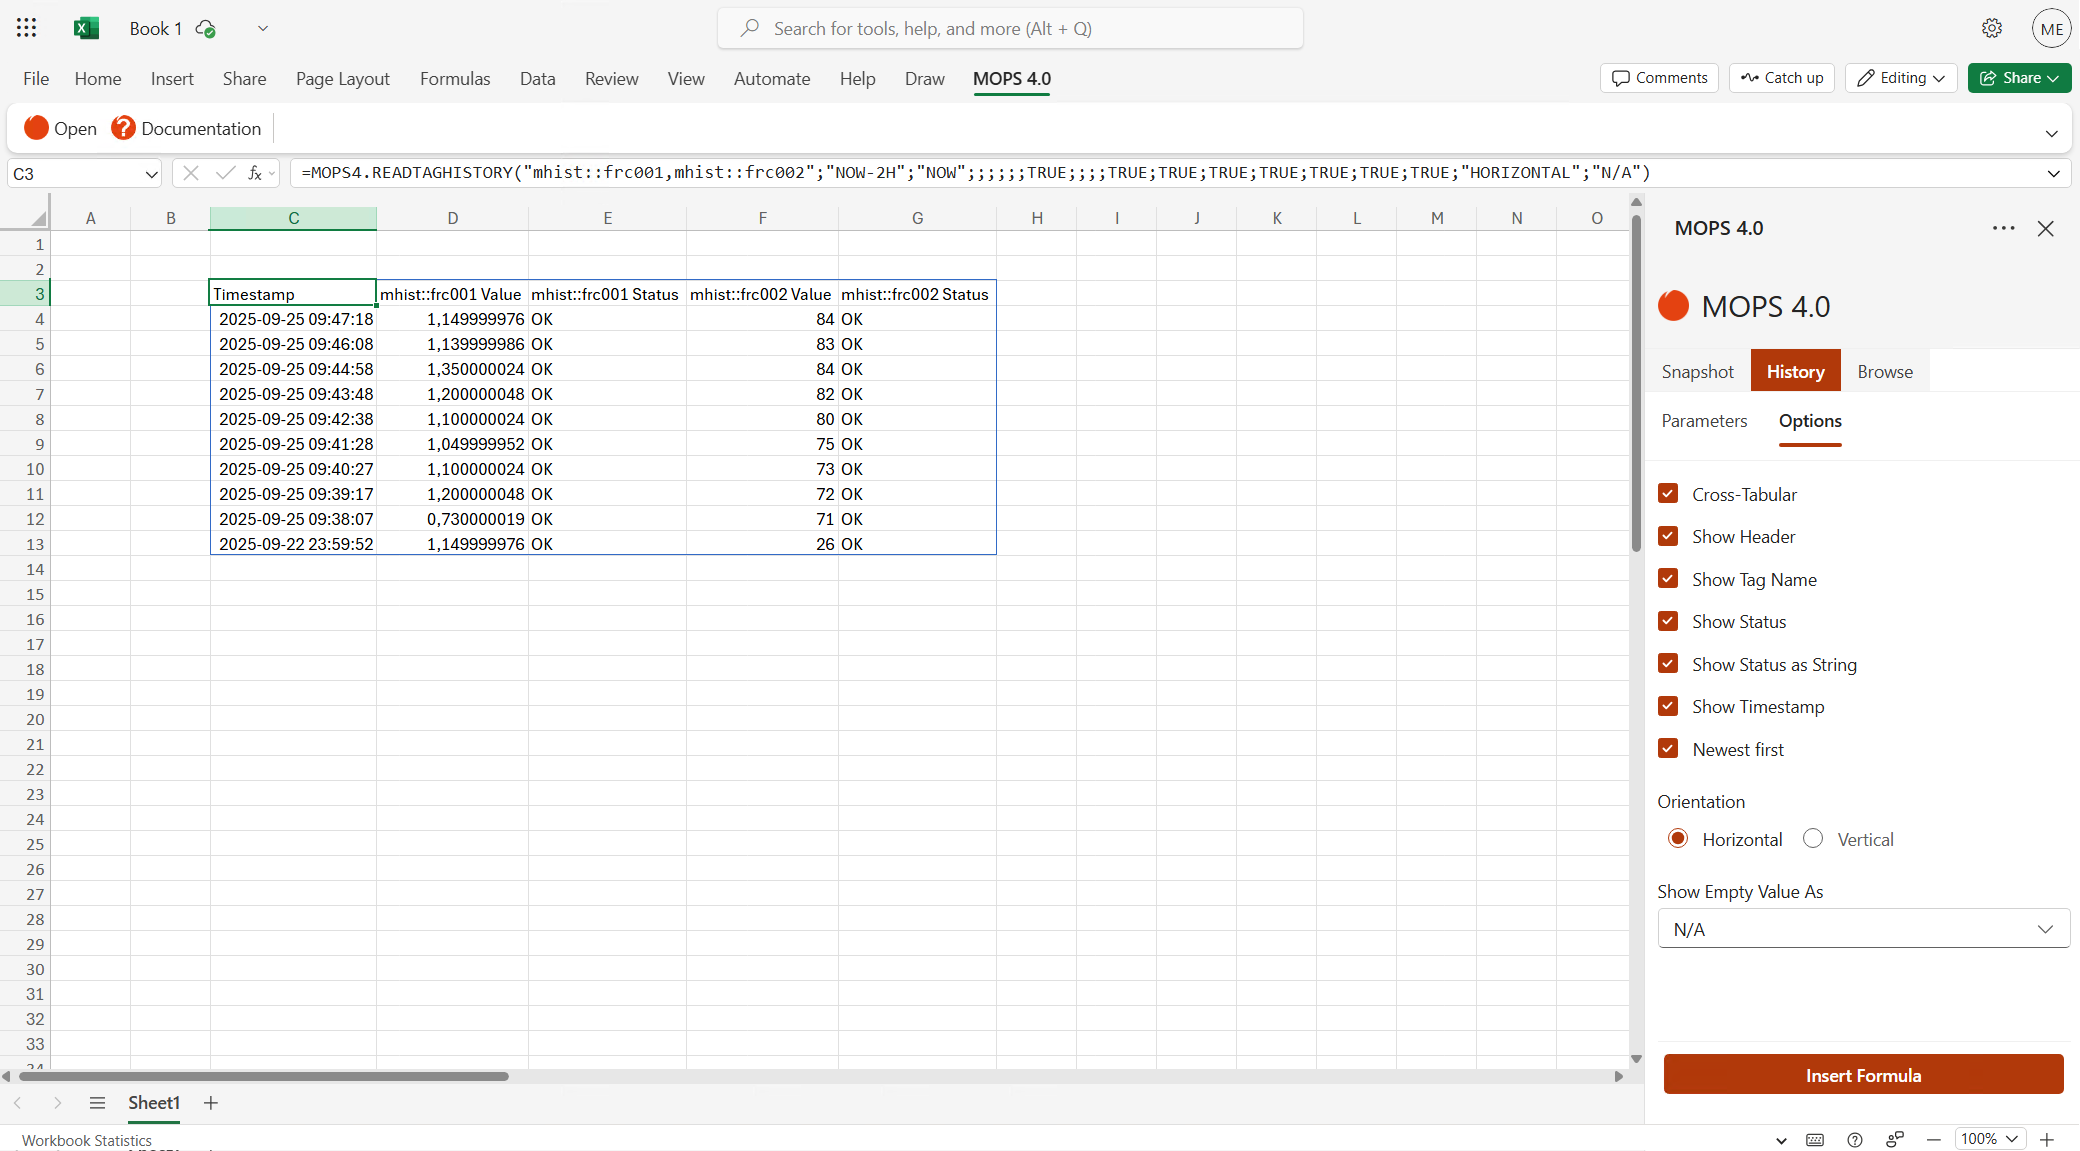Click the Catch up icon

click(x=1781, y=77)
